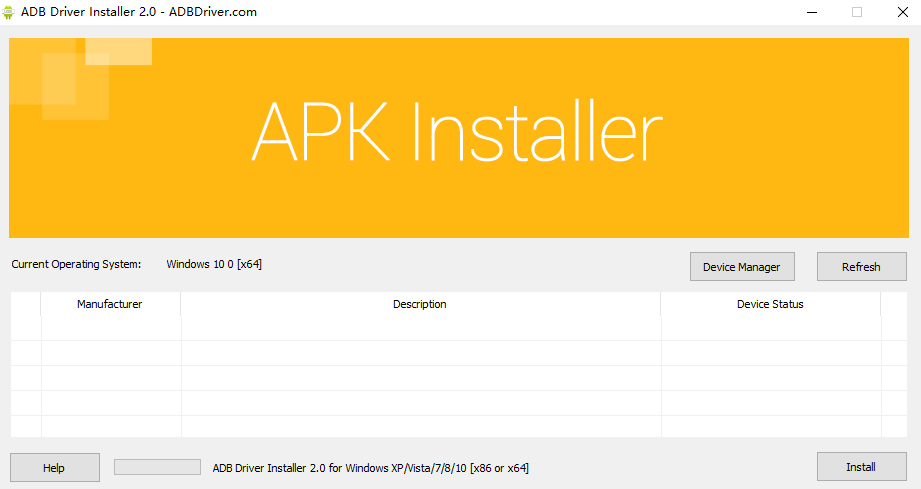Click the ADB Driver Installer 2.0 footer text
Screen dimensions: 921x489
point(370,467)
